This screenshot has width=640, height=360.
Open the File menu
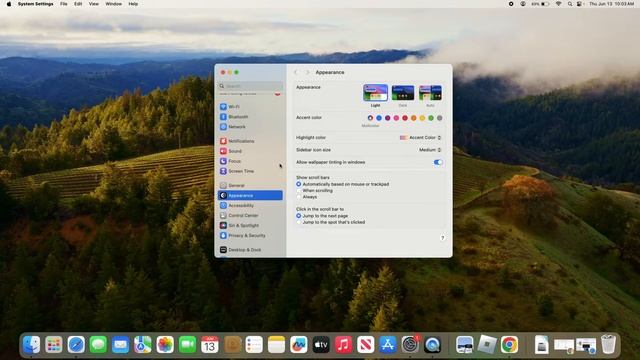tap(64, 4)
